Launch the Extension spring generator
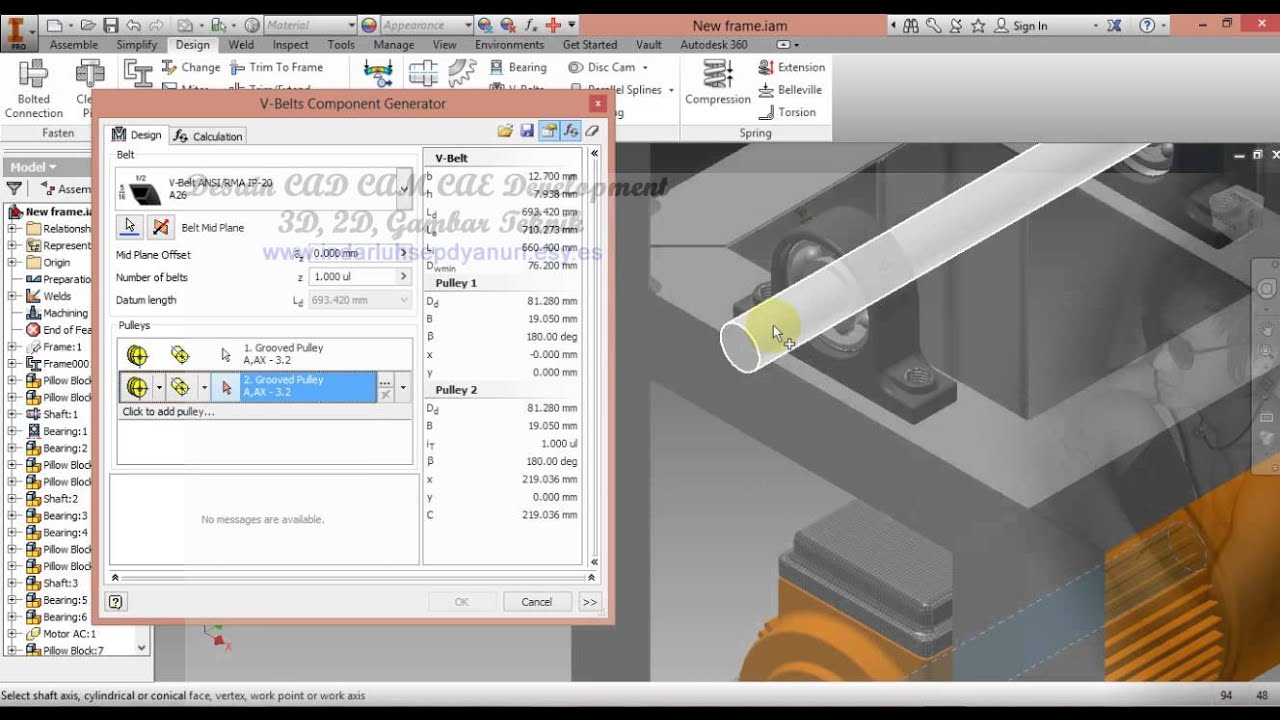Screen dimensions: 1280x720 (792, 67)
